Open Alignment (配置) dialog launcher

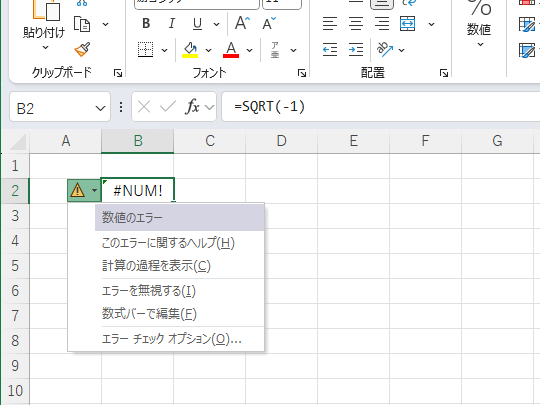(x=444, y=73)
